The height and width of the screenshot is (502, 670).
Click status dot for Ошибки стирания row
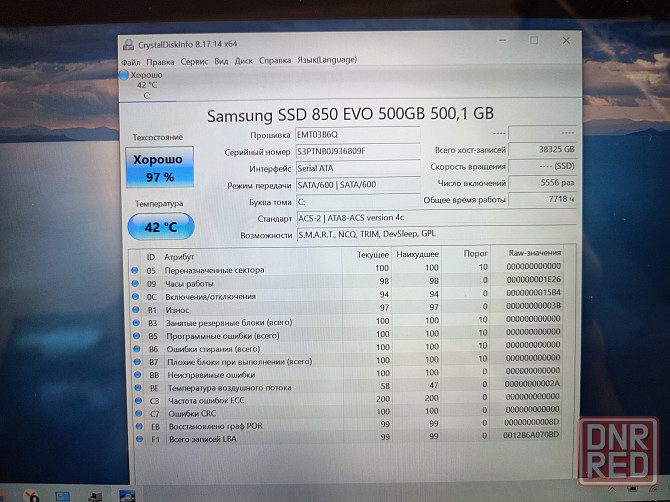(x=137, y=349)
